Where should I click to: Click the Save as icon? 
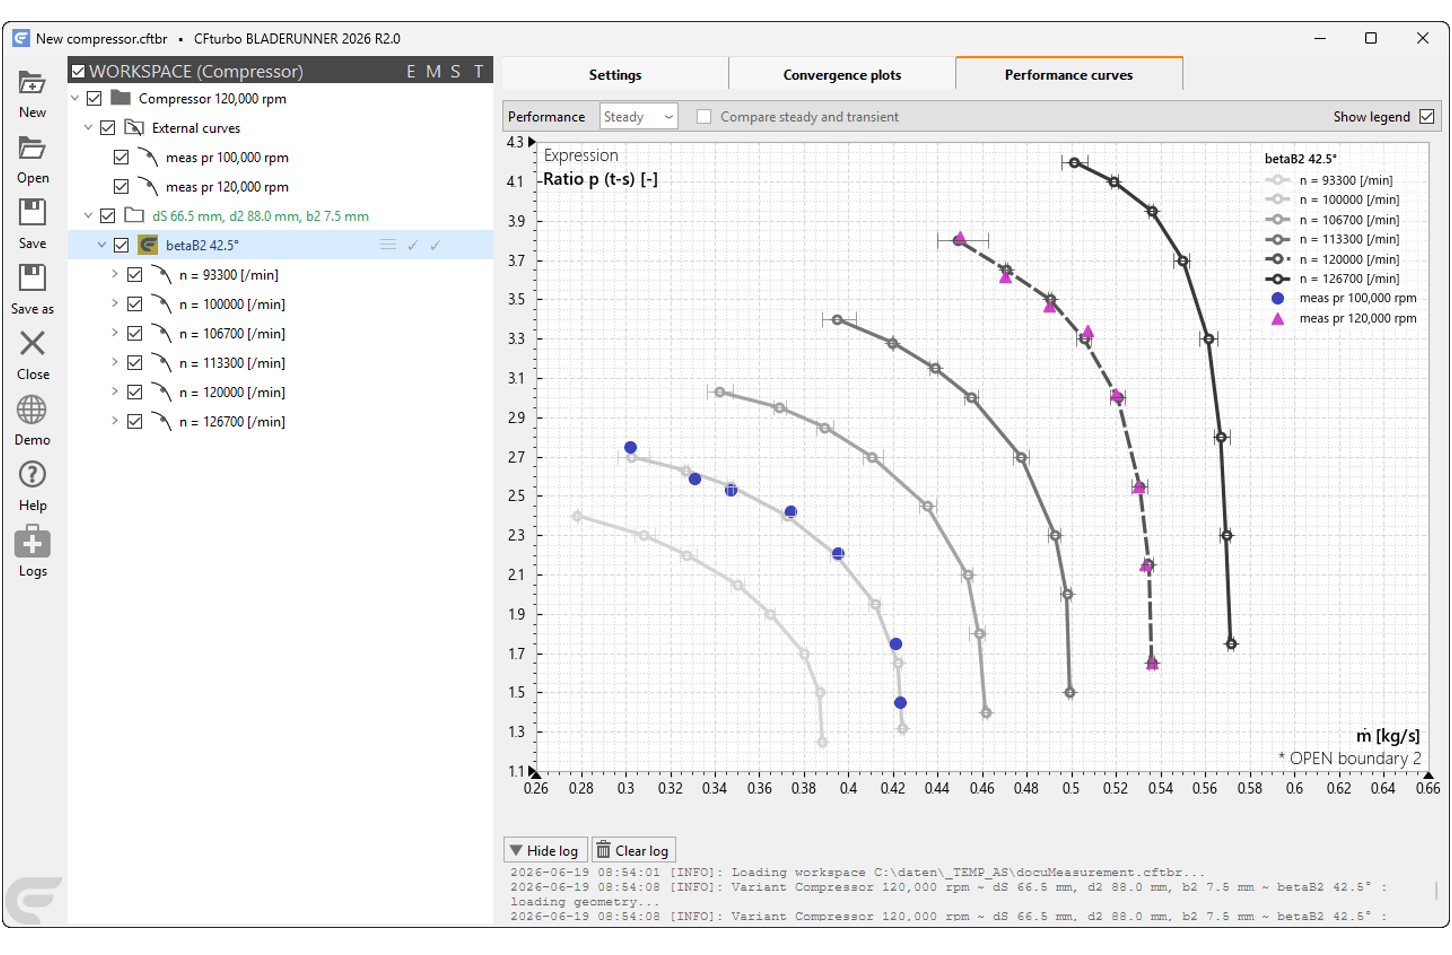click(x=32, y=278)
